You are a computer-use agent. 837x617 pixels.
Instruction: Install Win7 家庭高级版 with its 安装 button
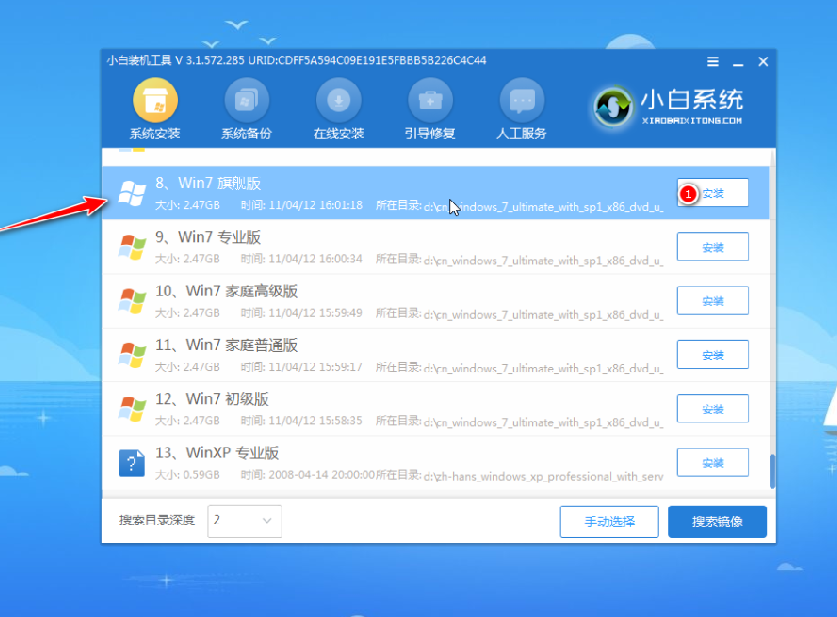713,300
